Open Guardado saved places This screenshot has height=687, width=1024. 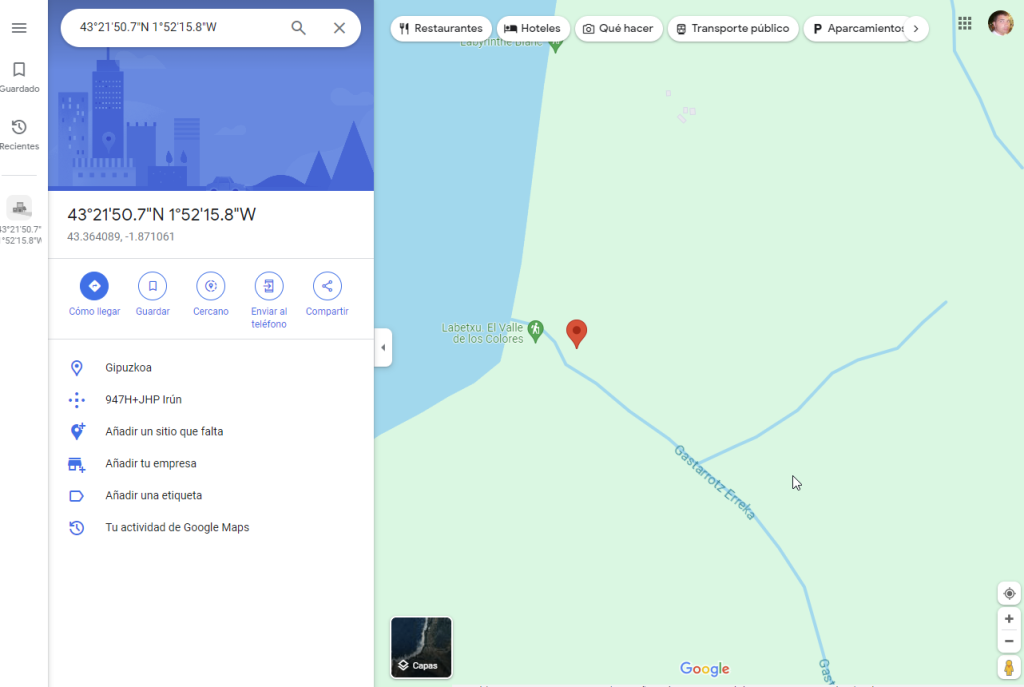click(x=19, y=77)
